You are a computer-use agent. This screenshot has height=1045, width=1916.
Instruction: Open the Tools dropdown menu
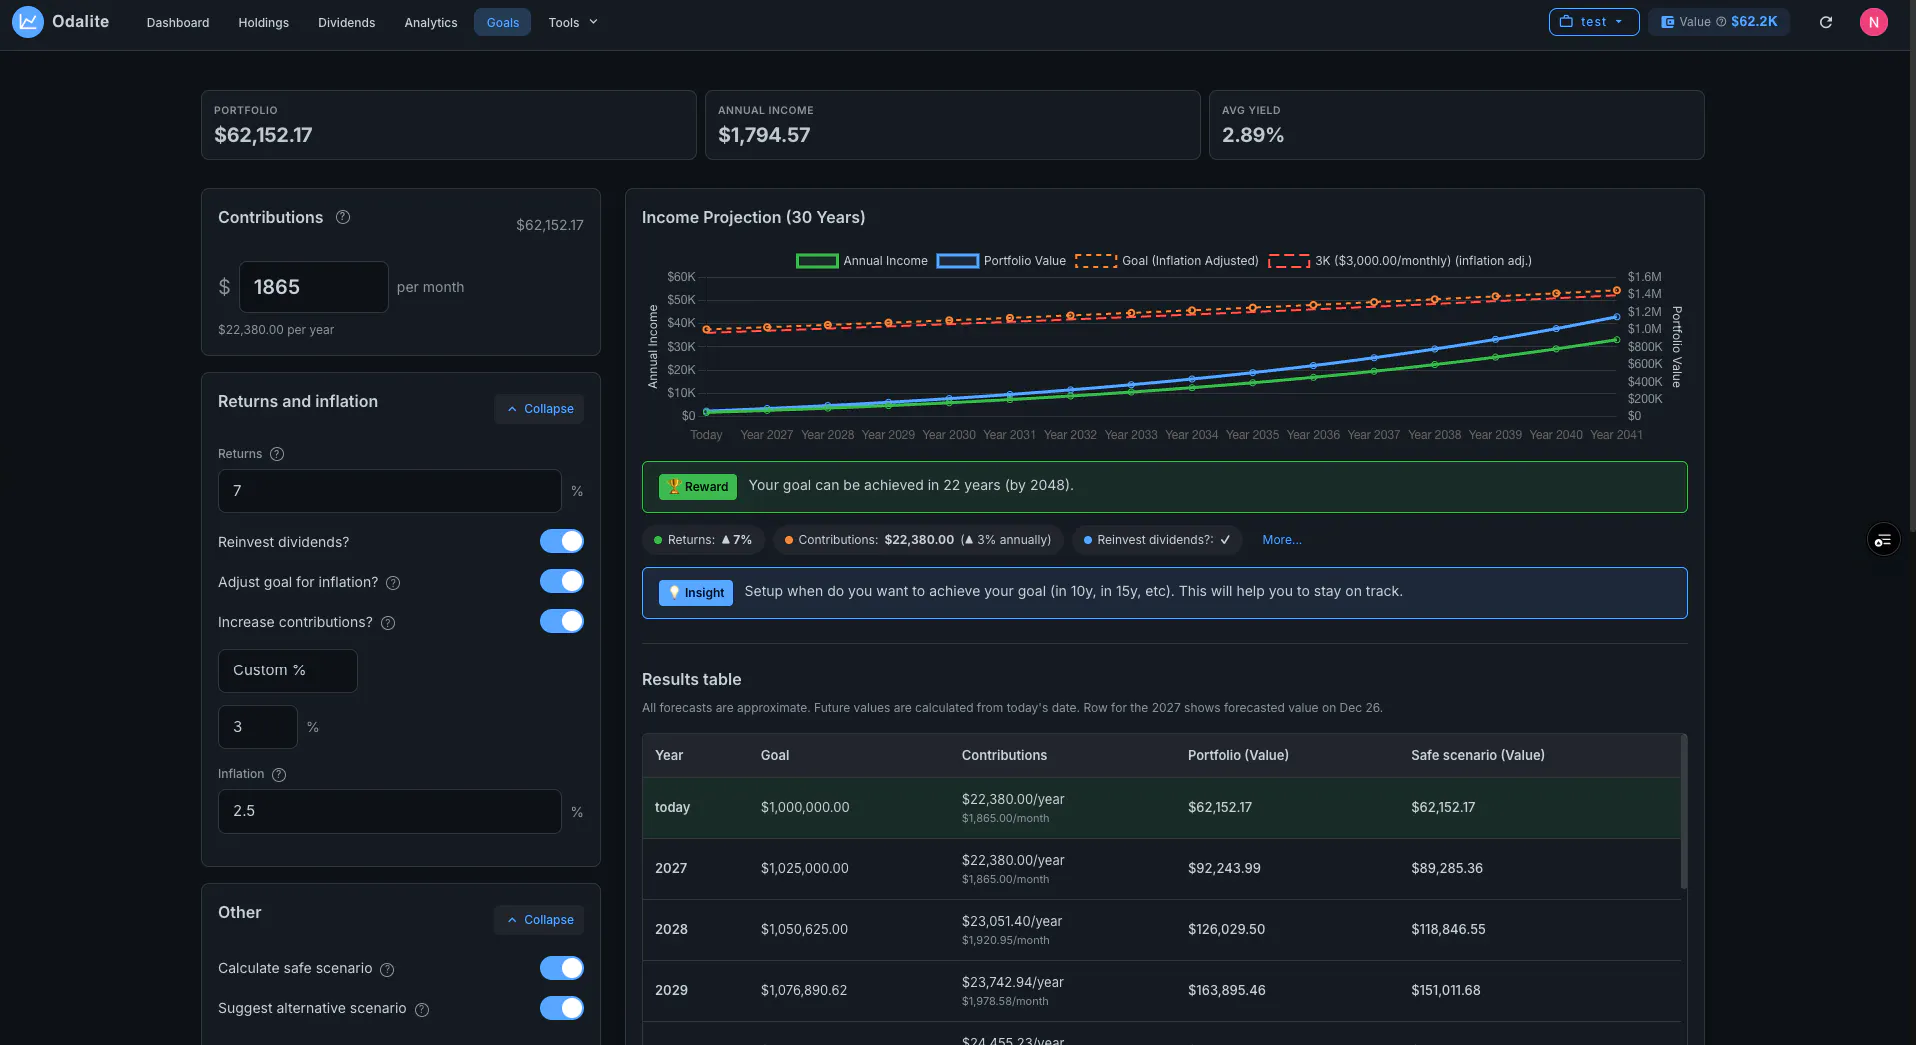point(573,22)
